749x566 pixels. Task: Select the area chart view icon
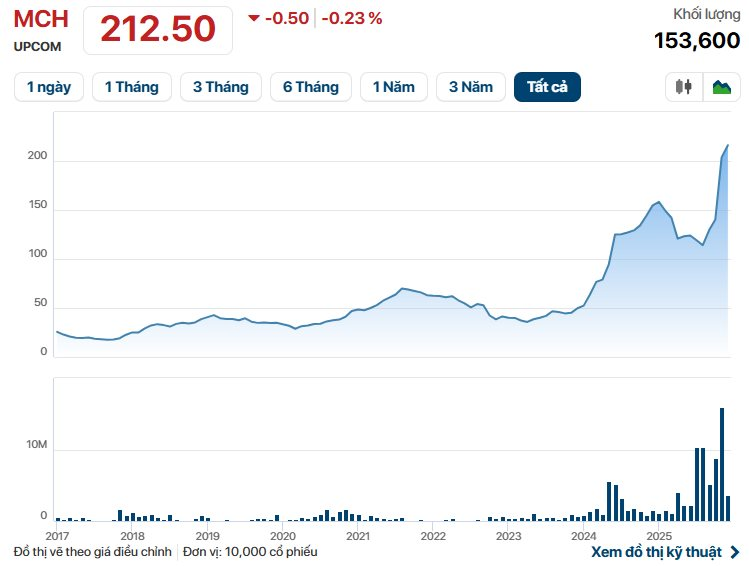(x=721, y=87)
